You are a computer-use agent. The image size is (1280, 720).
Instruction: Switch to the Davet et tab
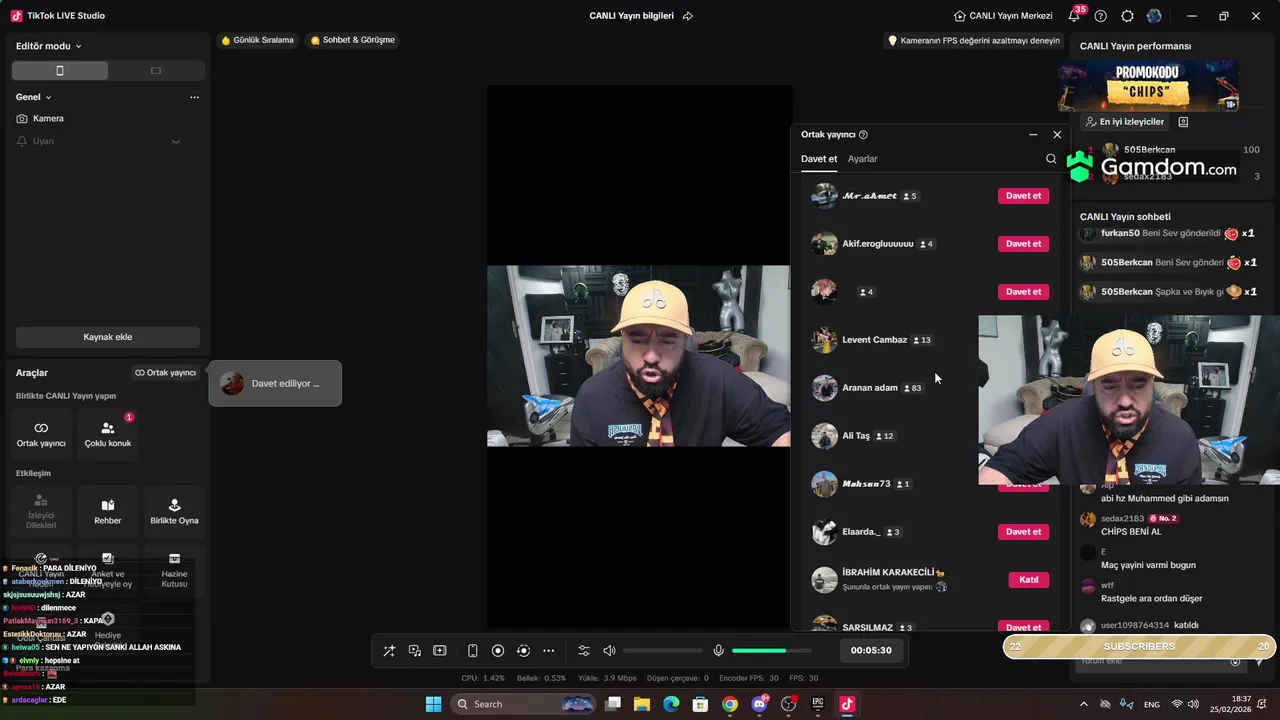[x=819, y=159]
